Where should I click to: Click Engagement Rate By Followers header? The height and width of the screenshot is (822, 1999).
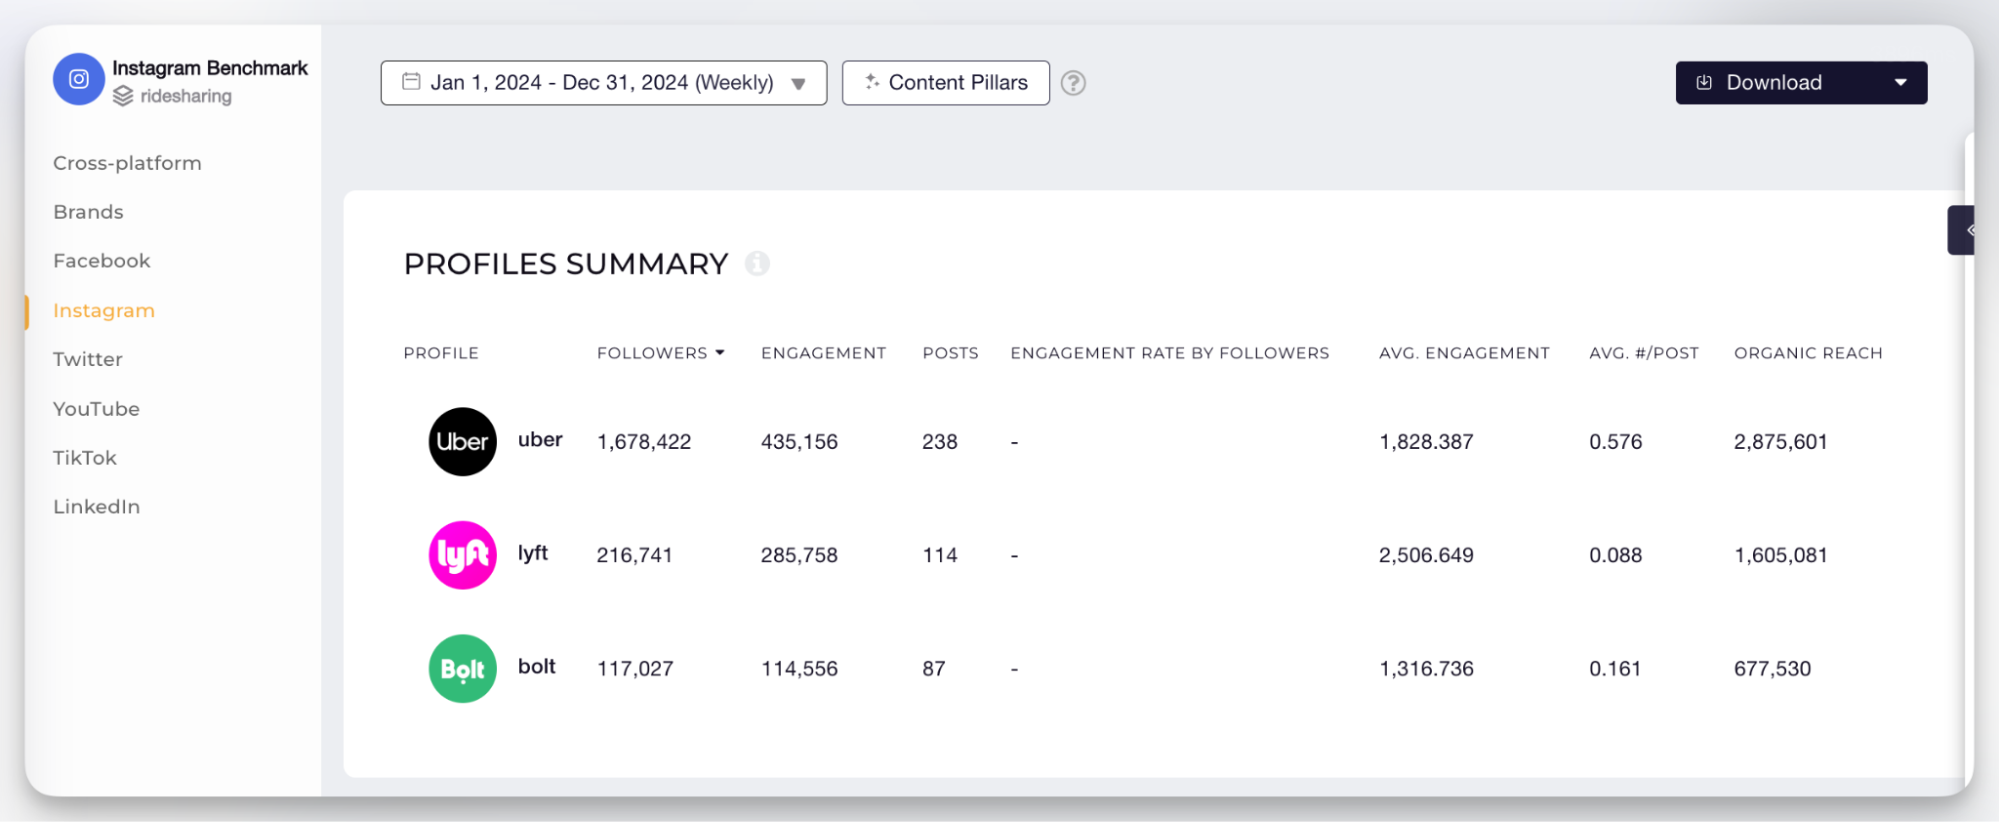[1170, 353]
